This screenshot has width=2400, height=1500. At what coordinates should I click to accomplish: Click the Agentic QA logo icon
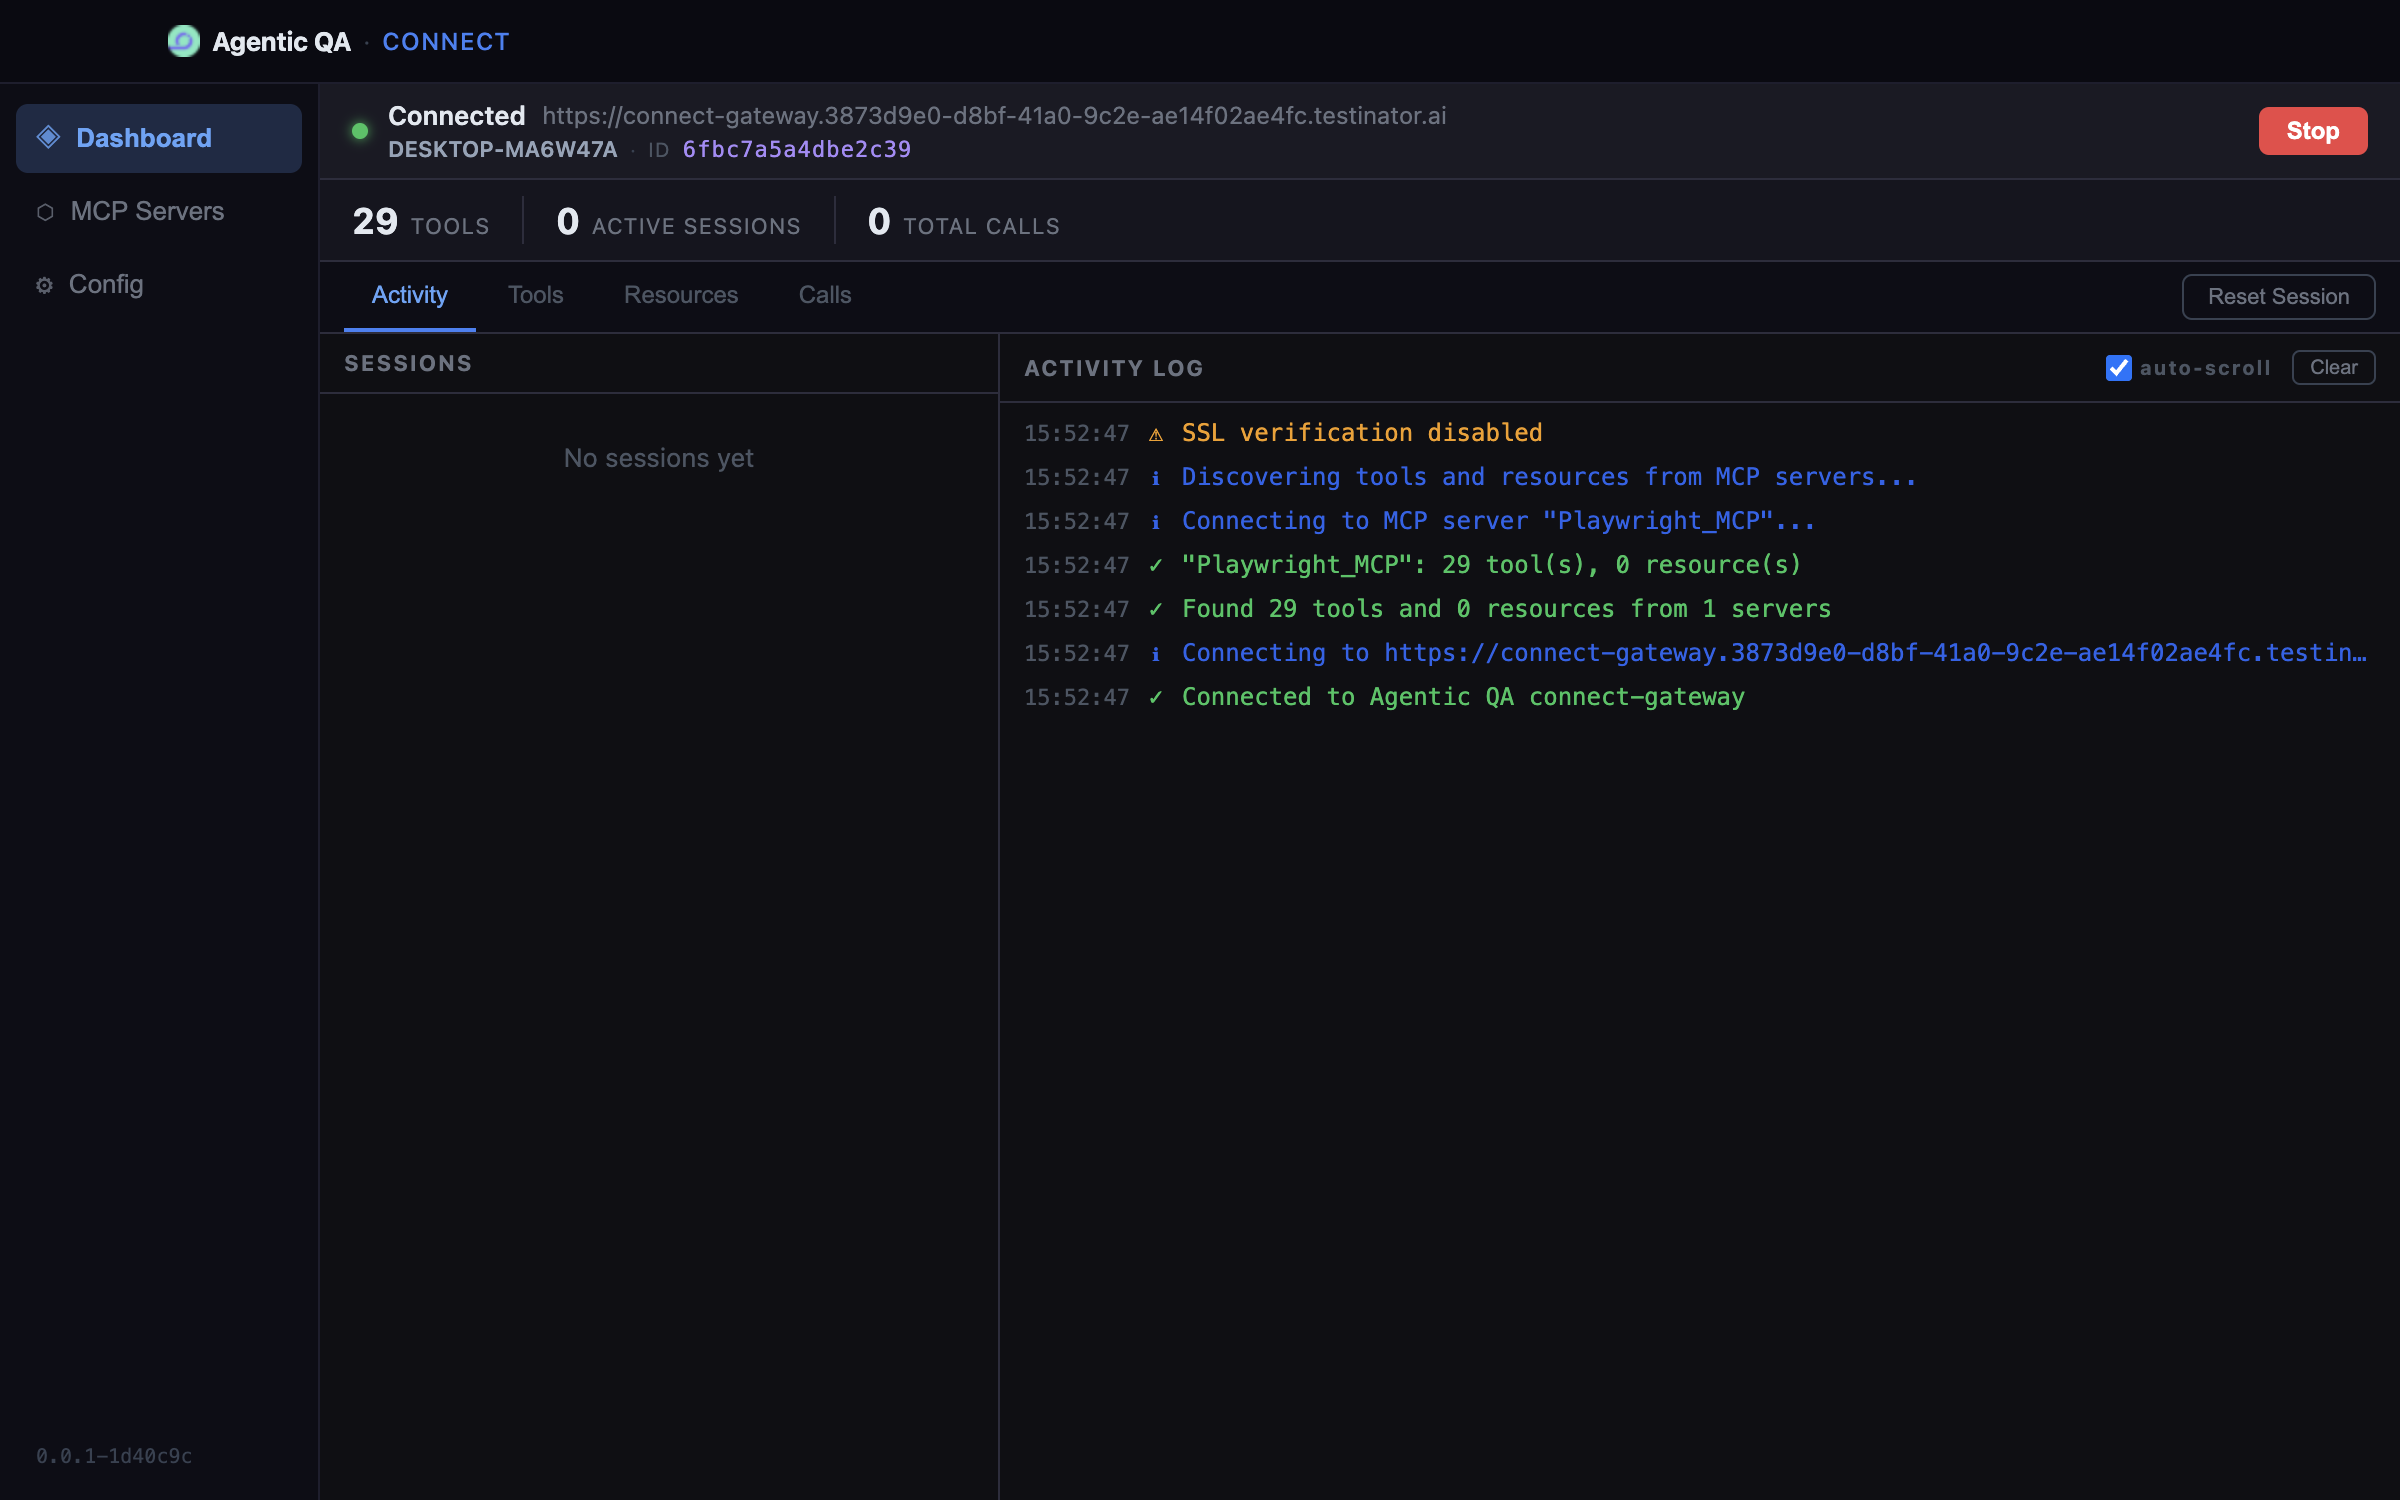183,41
